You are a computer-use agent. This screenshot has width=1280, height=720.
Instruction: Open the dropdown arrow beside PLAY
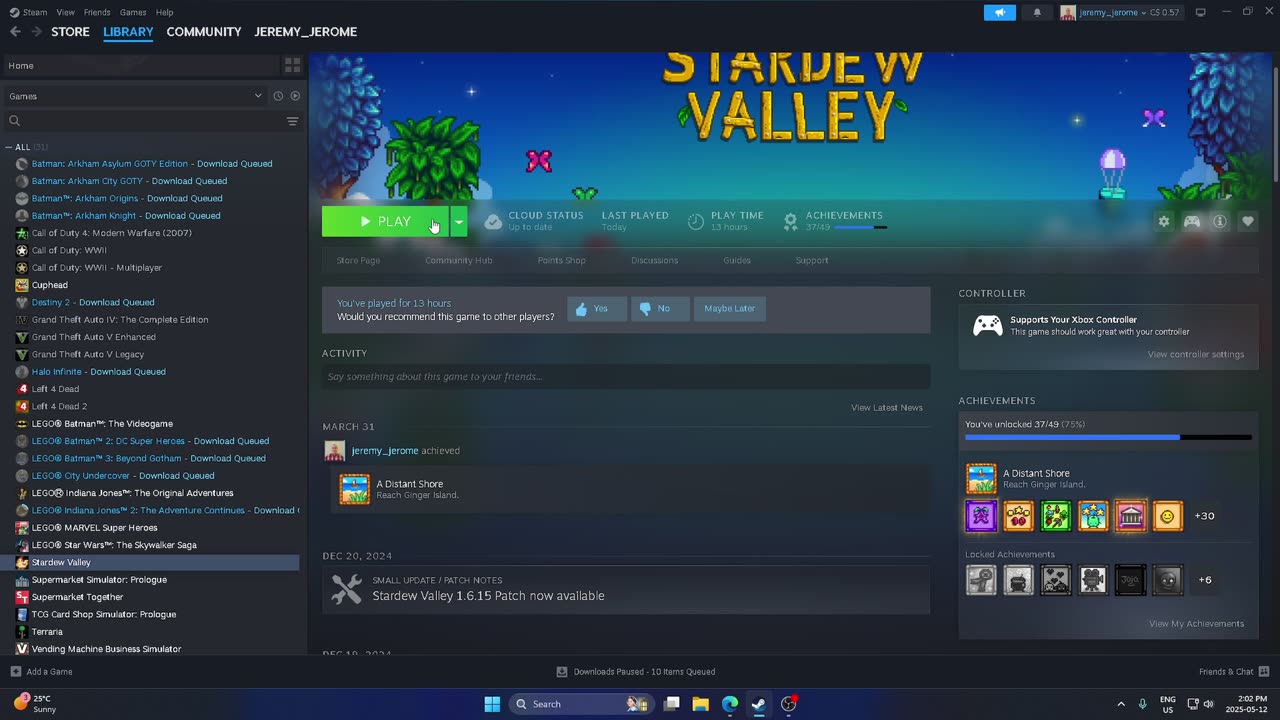(459, 222)
